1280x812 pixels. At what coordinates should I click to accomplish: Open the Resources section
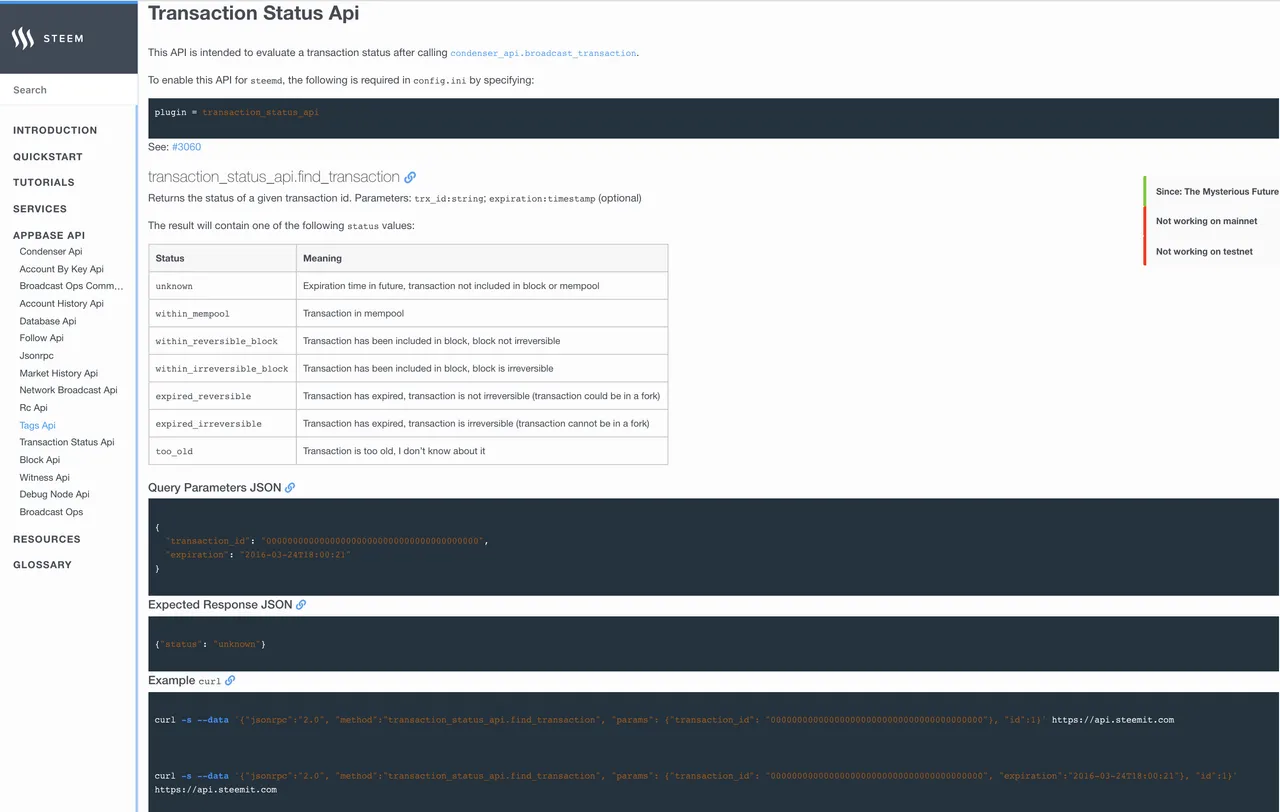click(47, 539)
